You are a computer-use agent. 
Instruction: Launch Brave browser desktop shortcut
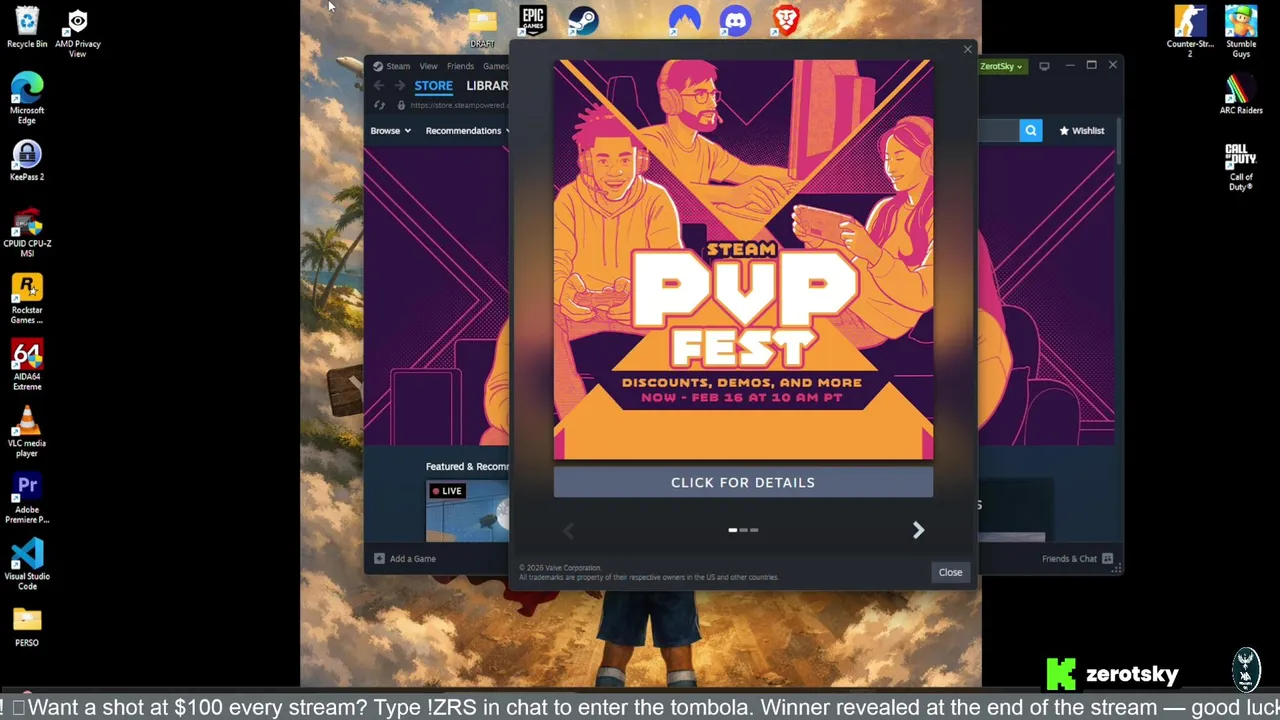[786, 21]
